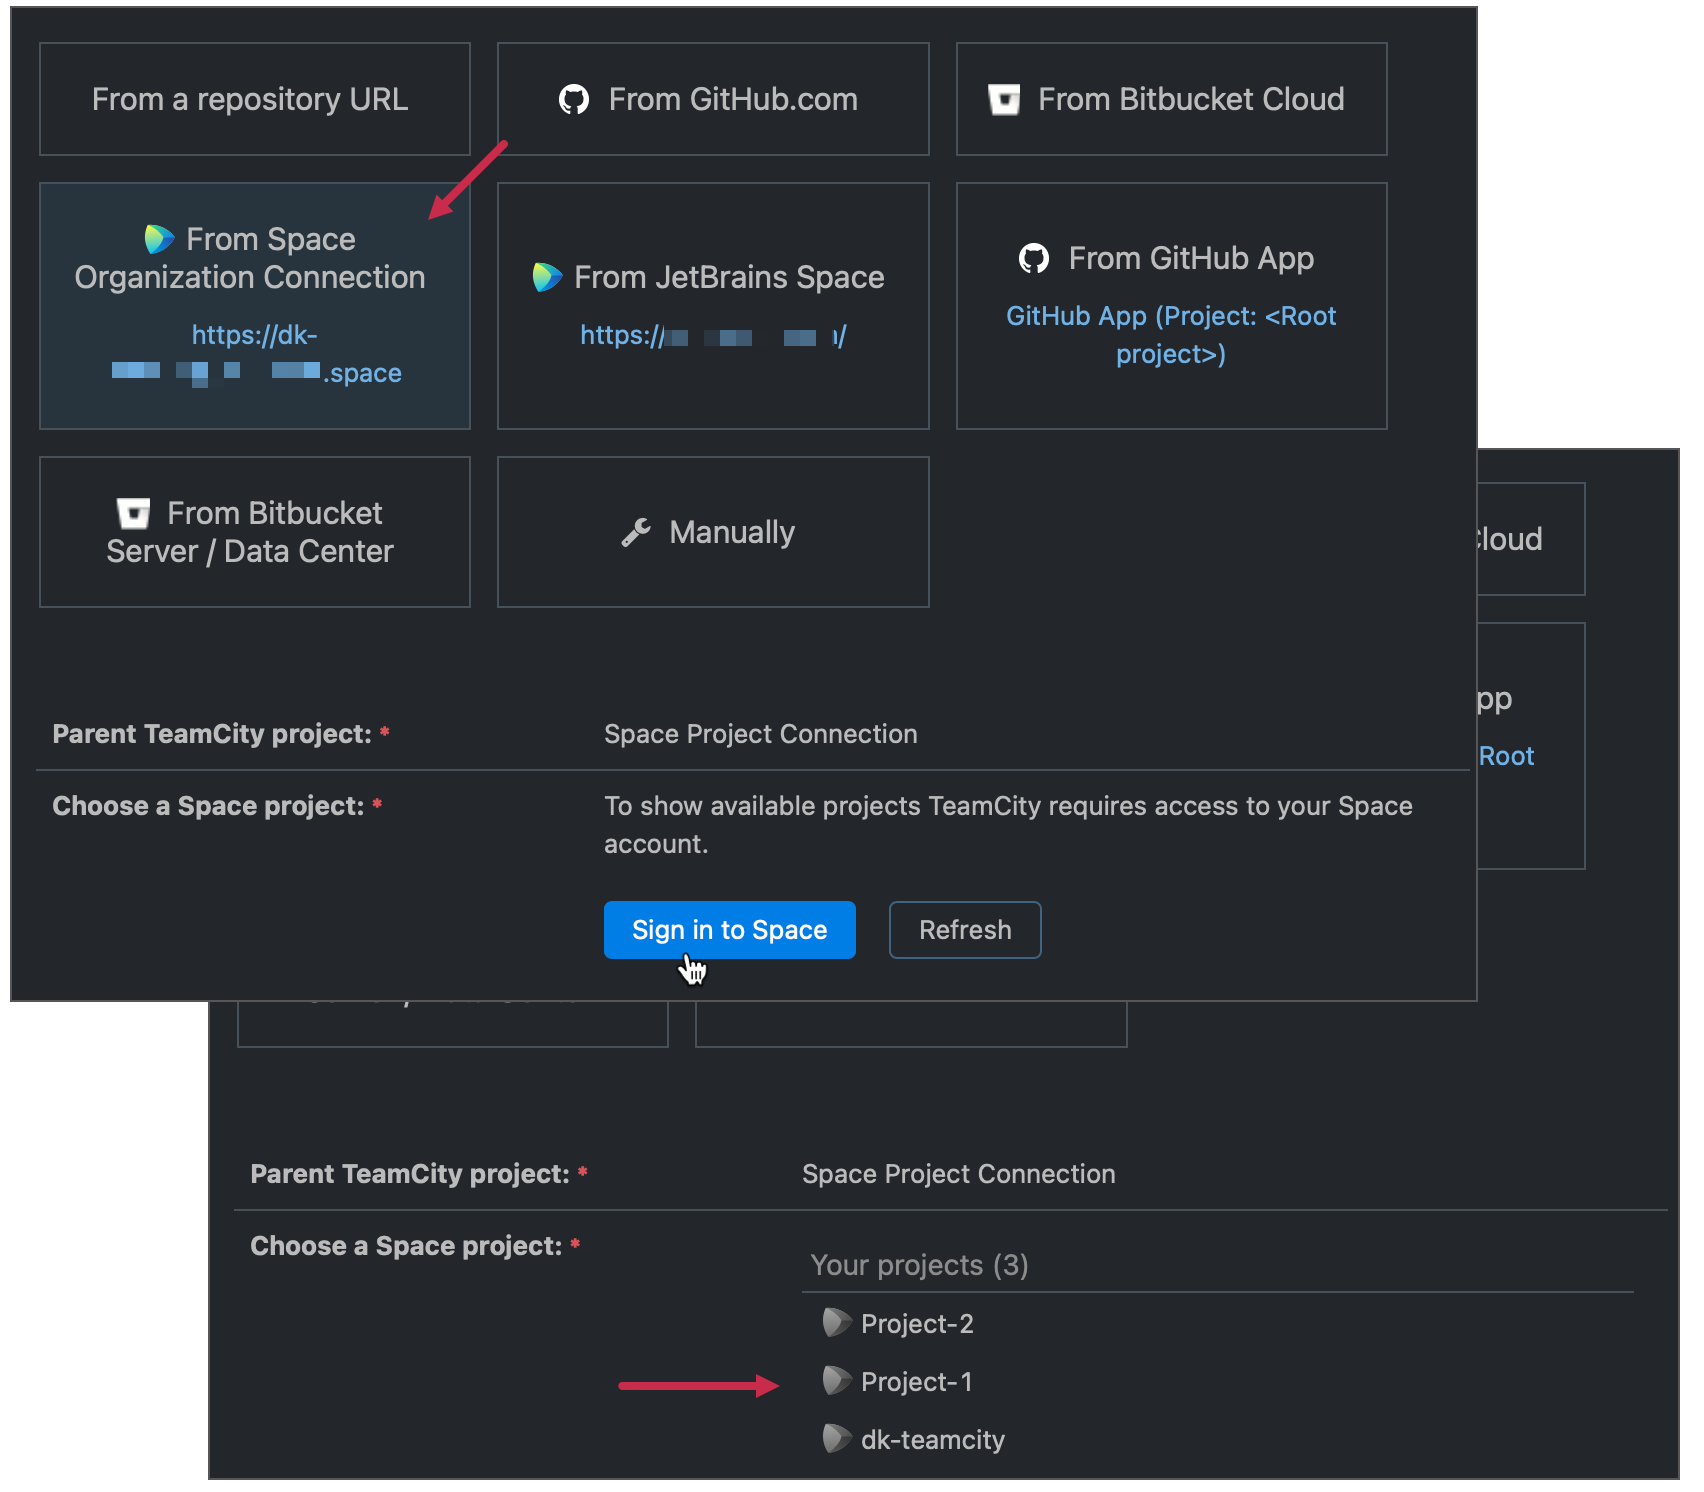This screenshot has width=1704, height=1492.
Task: Click the Bitbucket Server / Data Center icon
Action: pos(133,513)
